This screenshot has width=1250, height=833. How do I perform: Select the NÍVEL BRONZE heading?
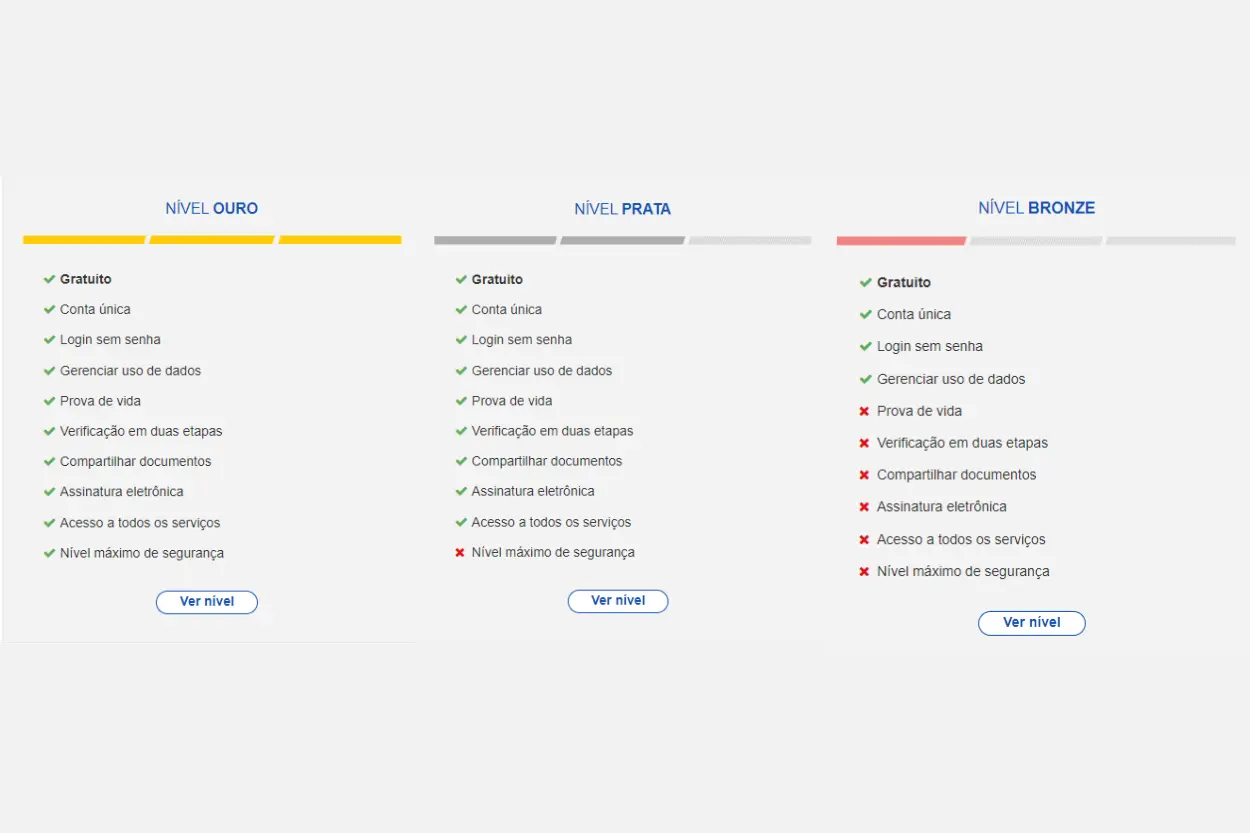[x=1036, y=208]
